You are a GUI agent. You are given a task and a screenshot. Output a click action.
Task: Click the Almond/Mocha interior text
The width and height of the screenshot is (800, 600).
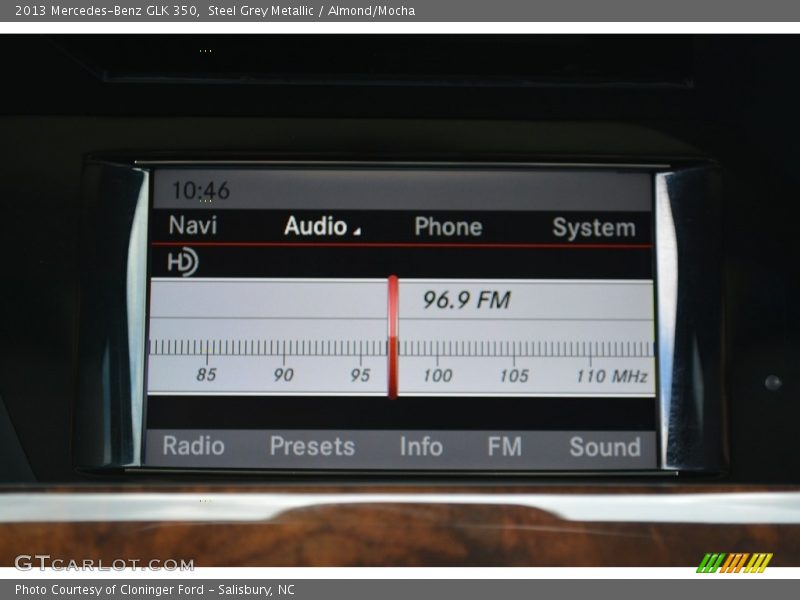(x=371, y=11)
